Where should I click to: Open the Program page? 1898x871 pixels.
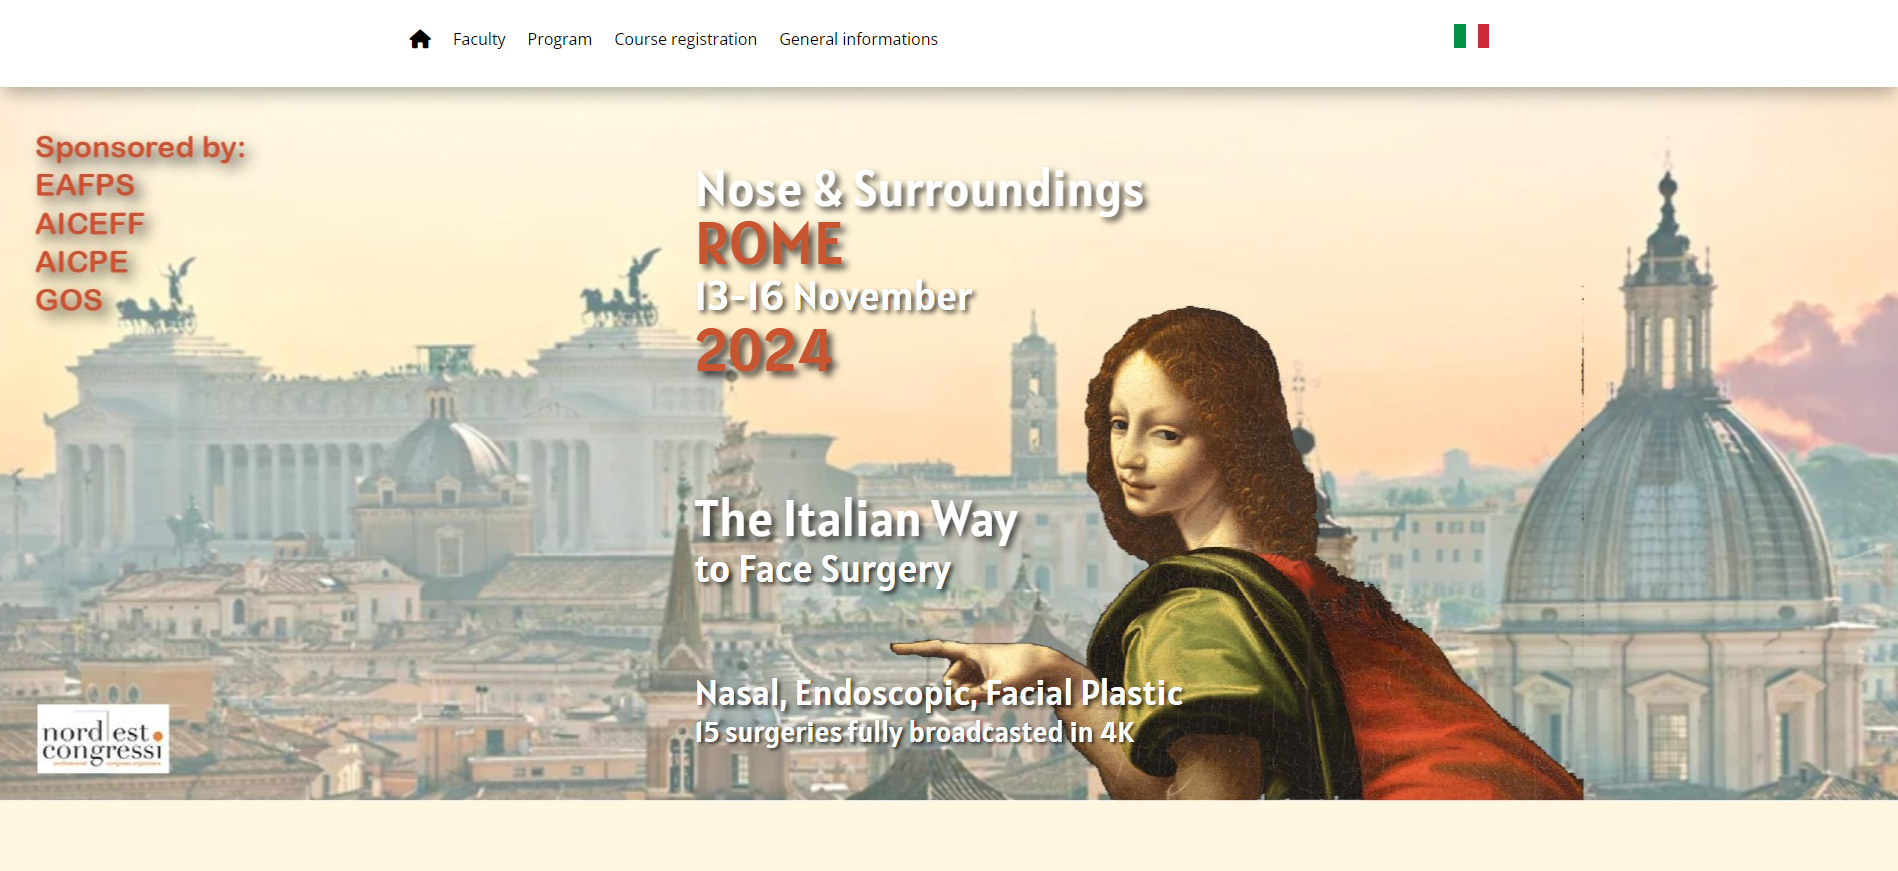559,39
